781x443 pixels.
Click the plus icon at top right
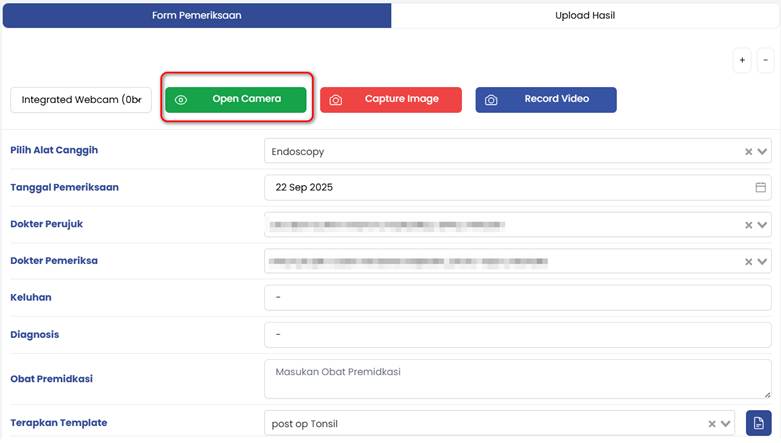coord(742,61)
